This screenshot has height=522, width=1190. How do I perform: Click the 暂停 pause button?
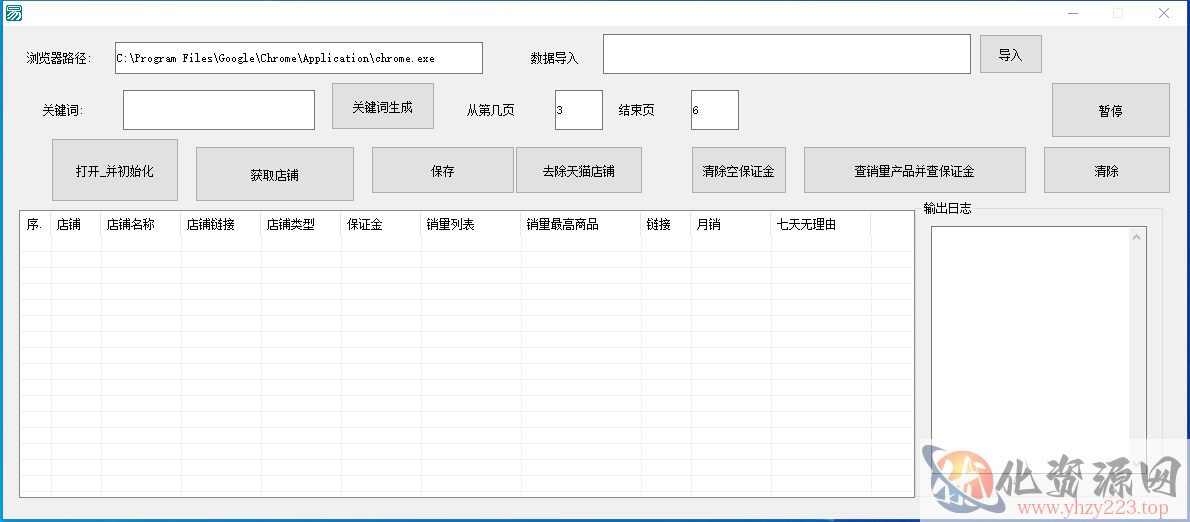(1110, 110)
